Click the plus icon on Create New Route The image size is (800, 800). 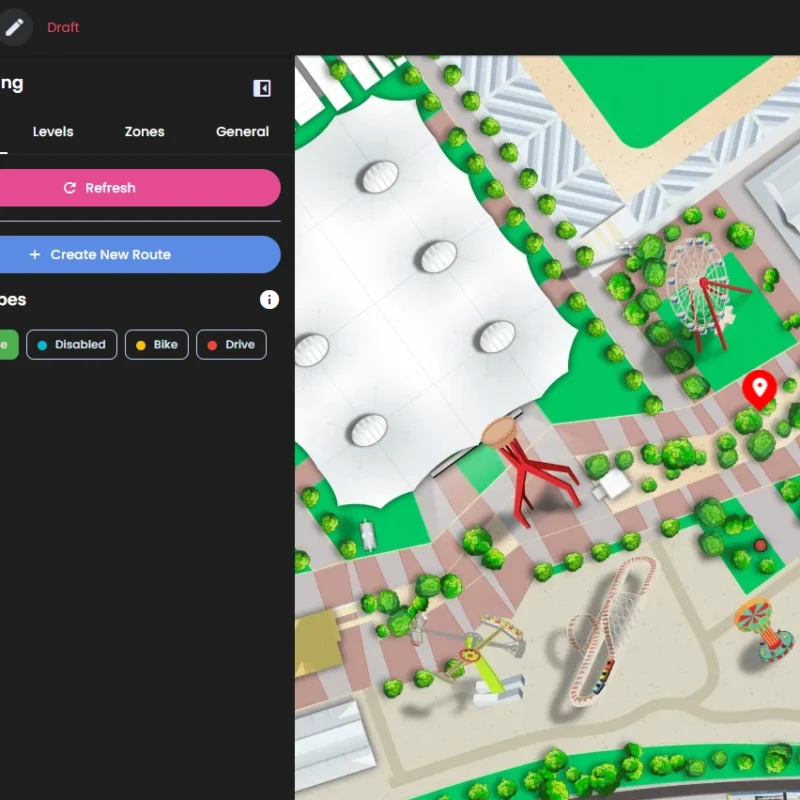(x=35, y=254)
